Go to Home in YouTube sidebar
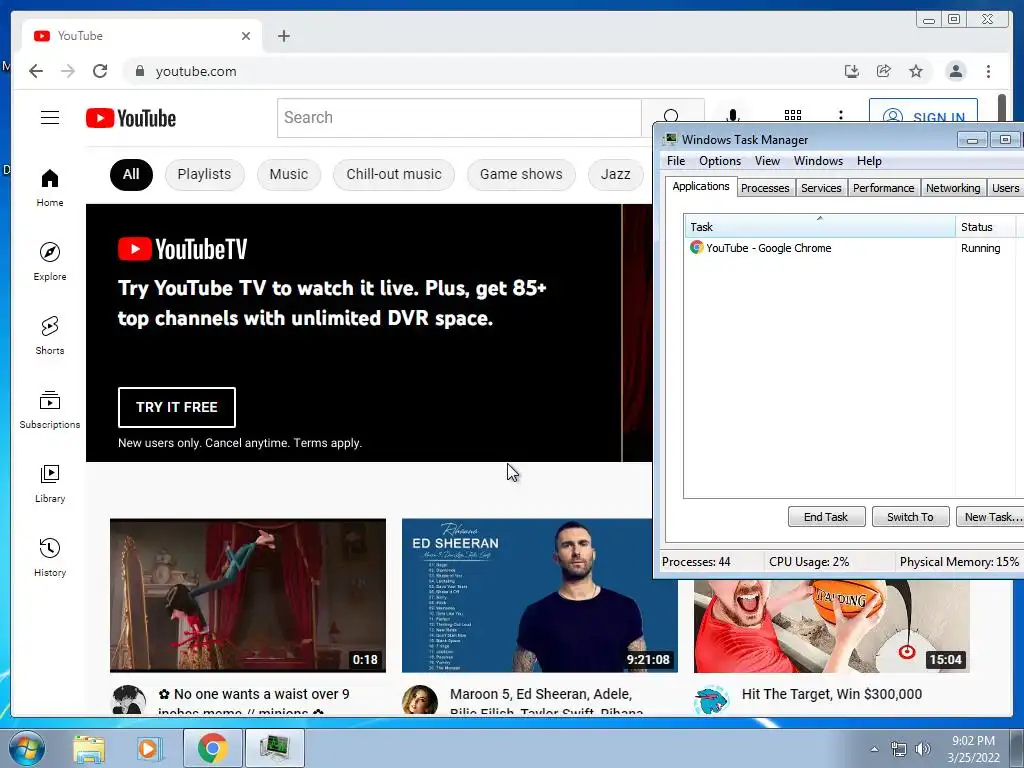 click(x=50, y=188)
